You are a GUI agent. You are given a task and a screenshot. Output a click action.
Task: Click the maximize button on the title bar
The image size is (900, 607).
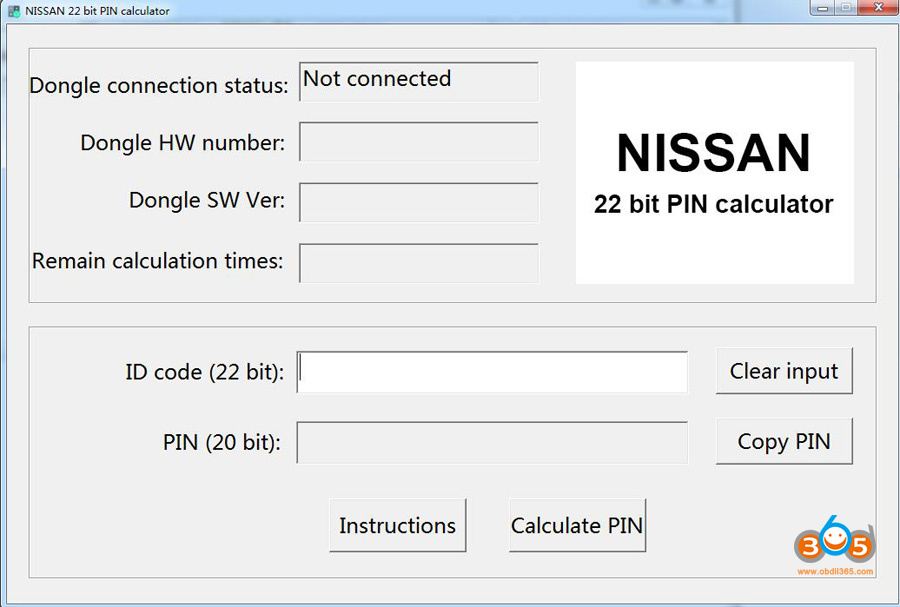point(849,8)
